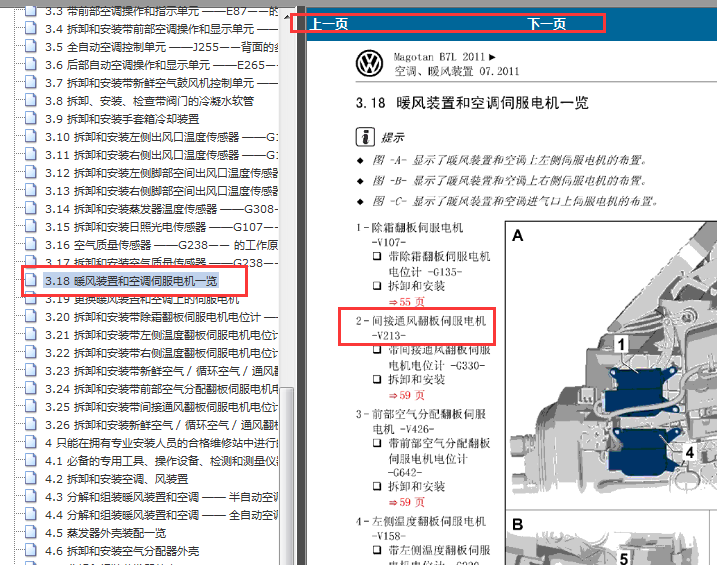Click page icon beside section 3.24
Viewport: 717px width, 565px height.
pos(31,388)
